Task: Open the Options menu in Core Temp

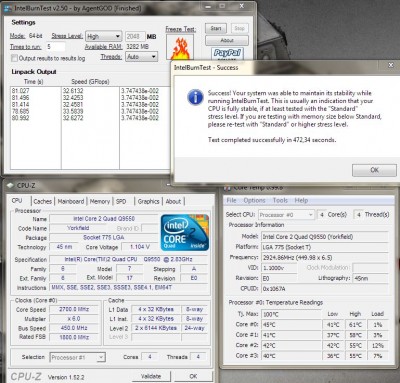Action: [254, 200]
